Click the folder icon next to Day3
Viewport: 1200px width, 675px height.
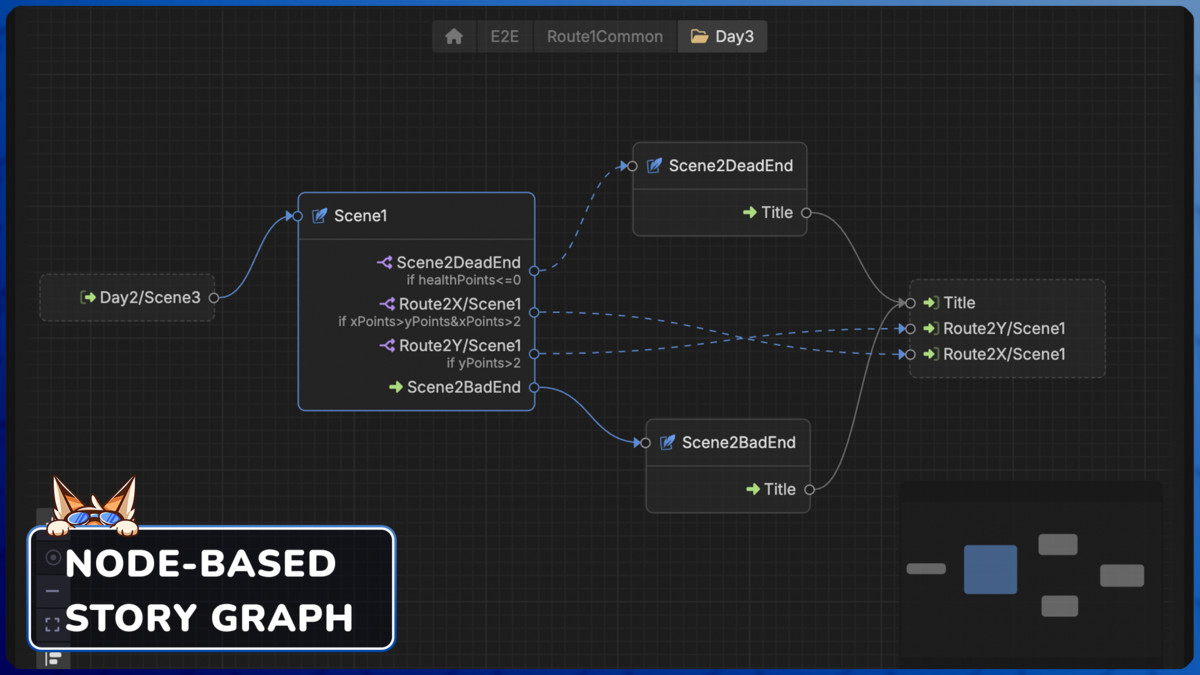[695, 36]
